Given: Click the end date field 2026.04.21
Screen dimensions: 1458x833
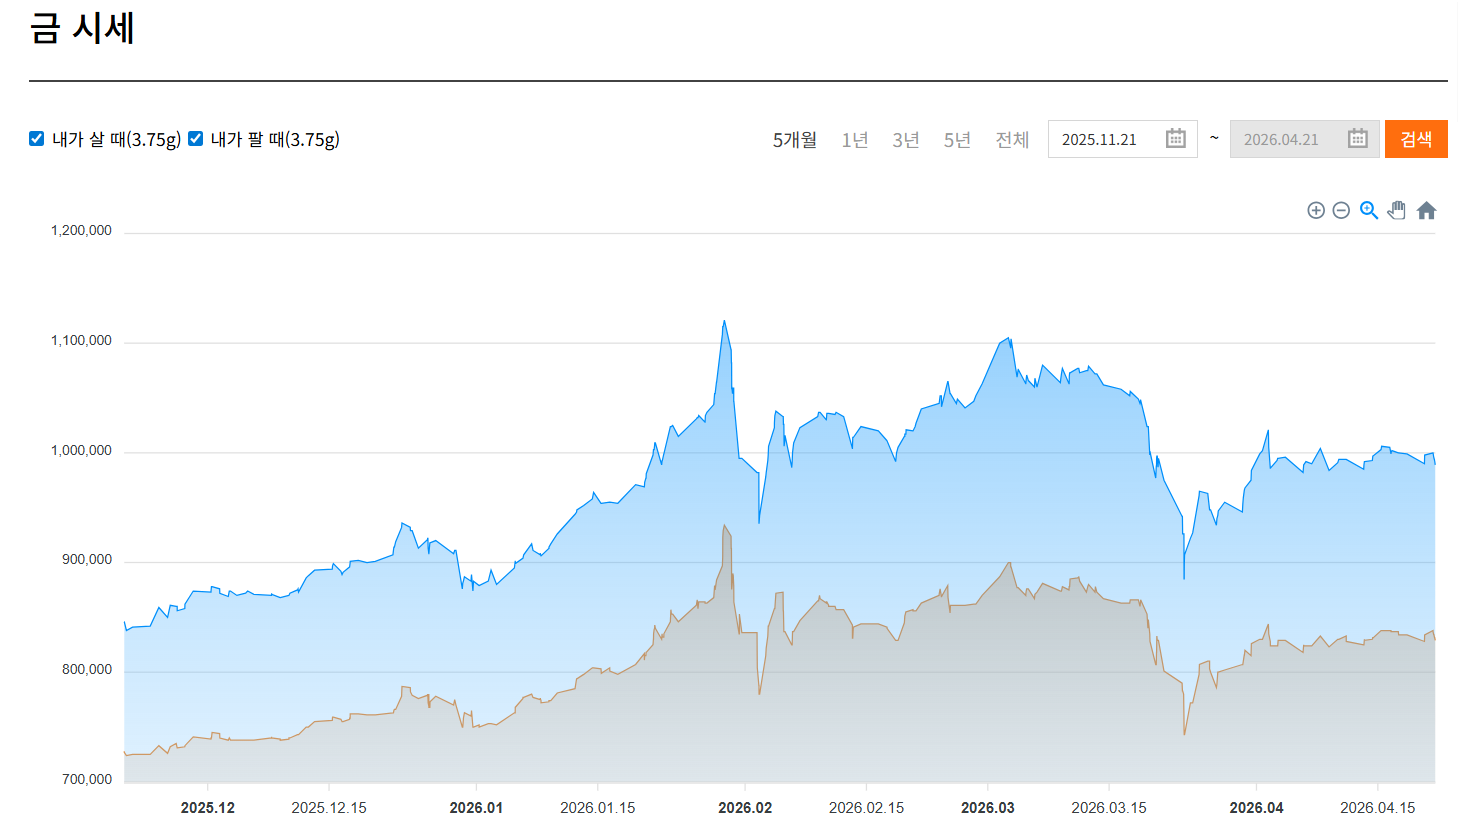Looking at the screenshot, I should coord(1305,139).
